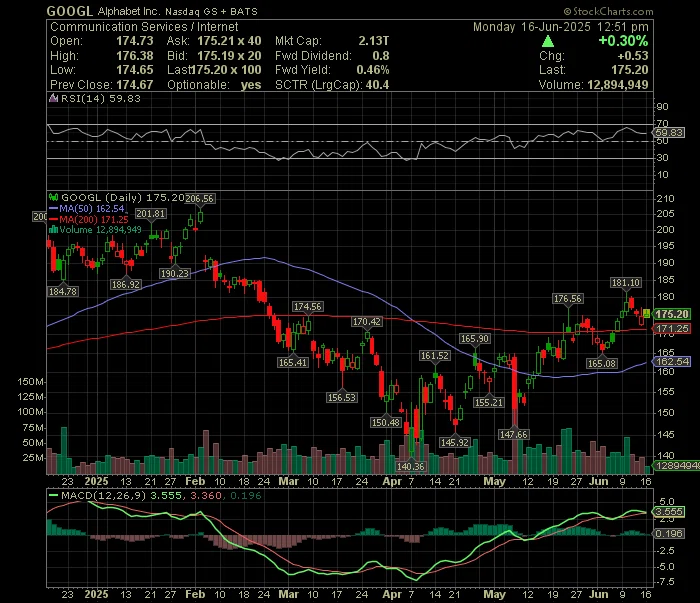The height and width of the screenshot is (603, 700).
Task: Click the Open value 174.73
Action: coord(135,41)
